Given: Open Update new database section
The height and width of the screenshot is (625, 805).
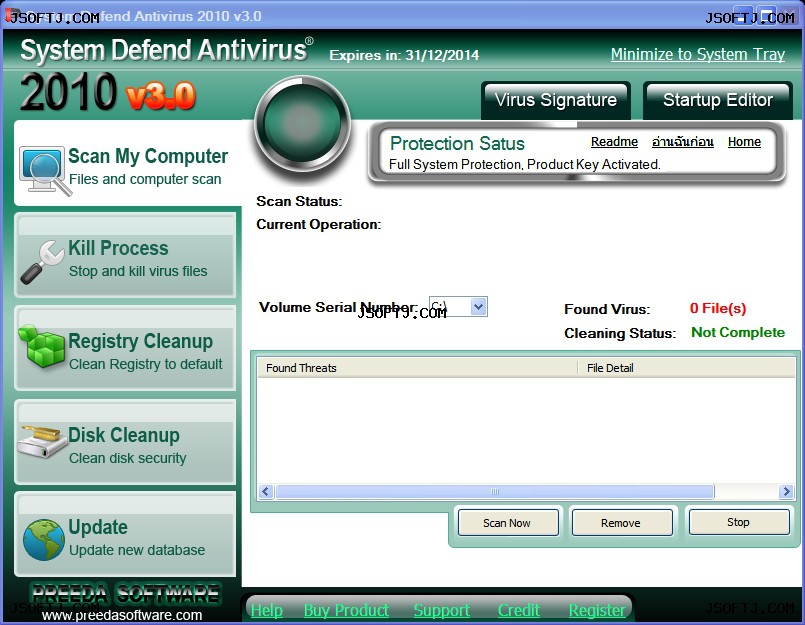Looking at the screenshot, I should click(x=125, y=535).
